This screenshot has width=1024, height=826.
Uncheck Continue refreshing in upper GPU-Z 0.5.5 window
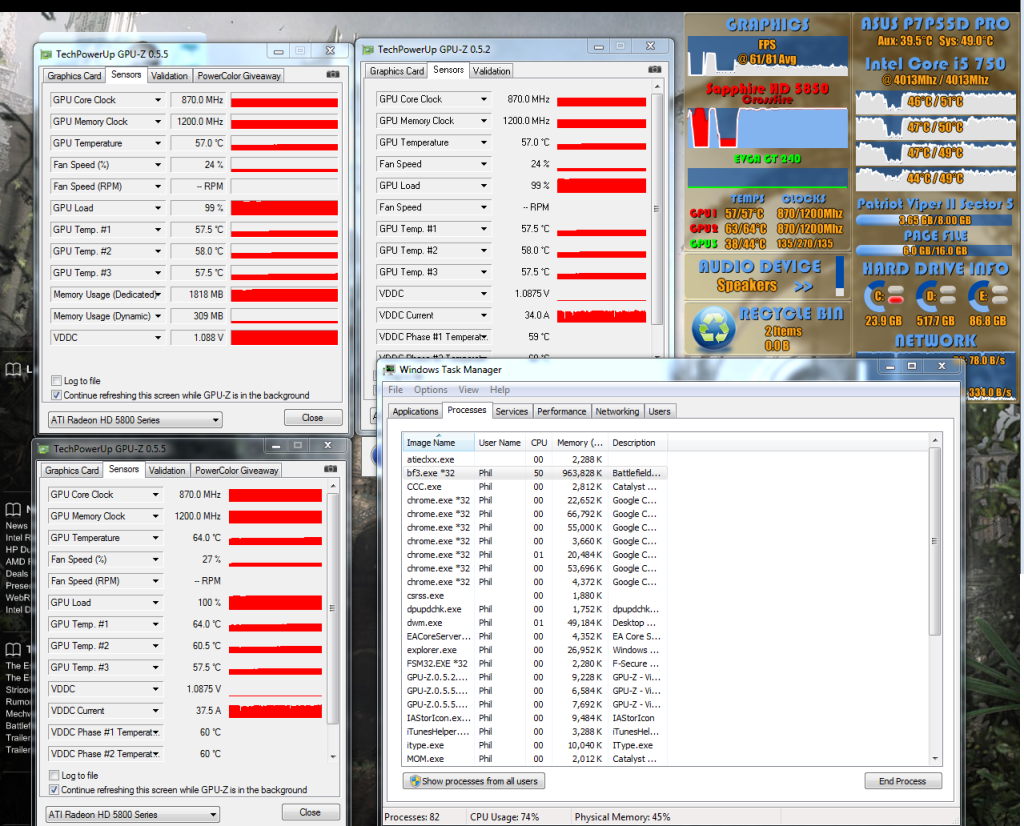point(57,395)
